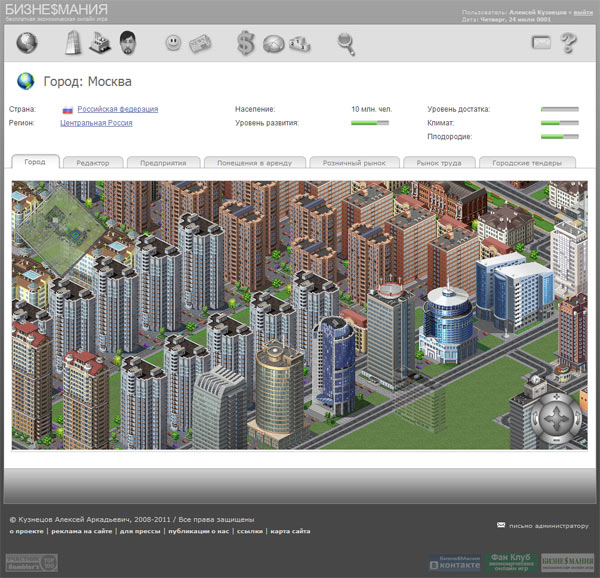Click the question mark help icon

tap(570, 43)
